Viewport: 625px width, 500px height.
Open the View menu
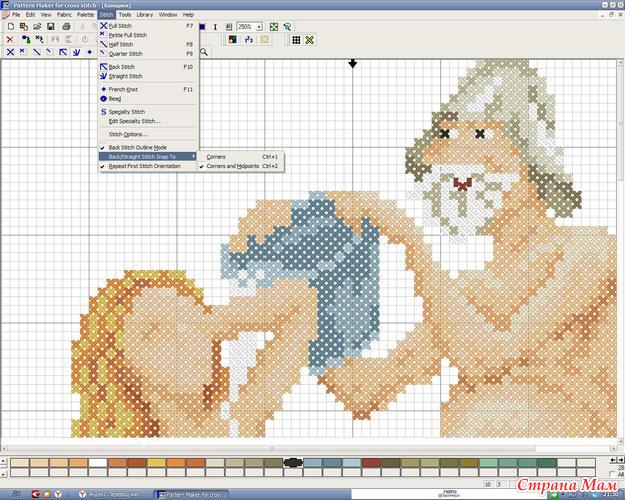click(x=46, y=15)
